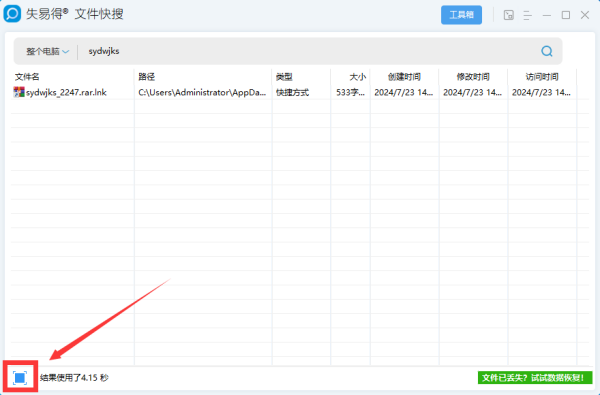Close the 文件快搜 window
The height and width of the screenshot is (395, 600).
(x=585, y=15)
